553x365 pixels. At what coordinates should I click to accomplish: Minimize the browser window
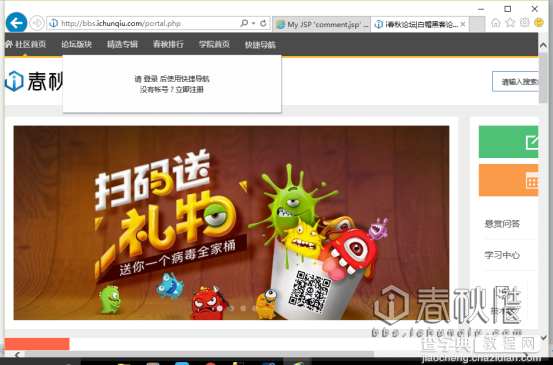point(481,9)
